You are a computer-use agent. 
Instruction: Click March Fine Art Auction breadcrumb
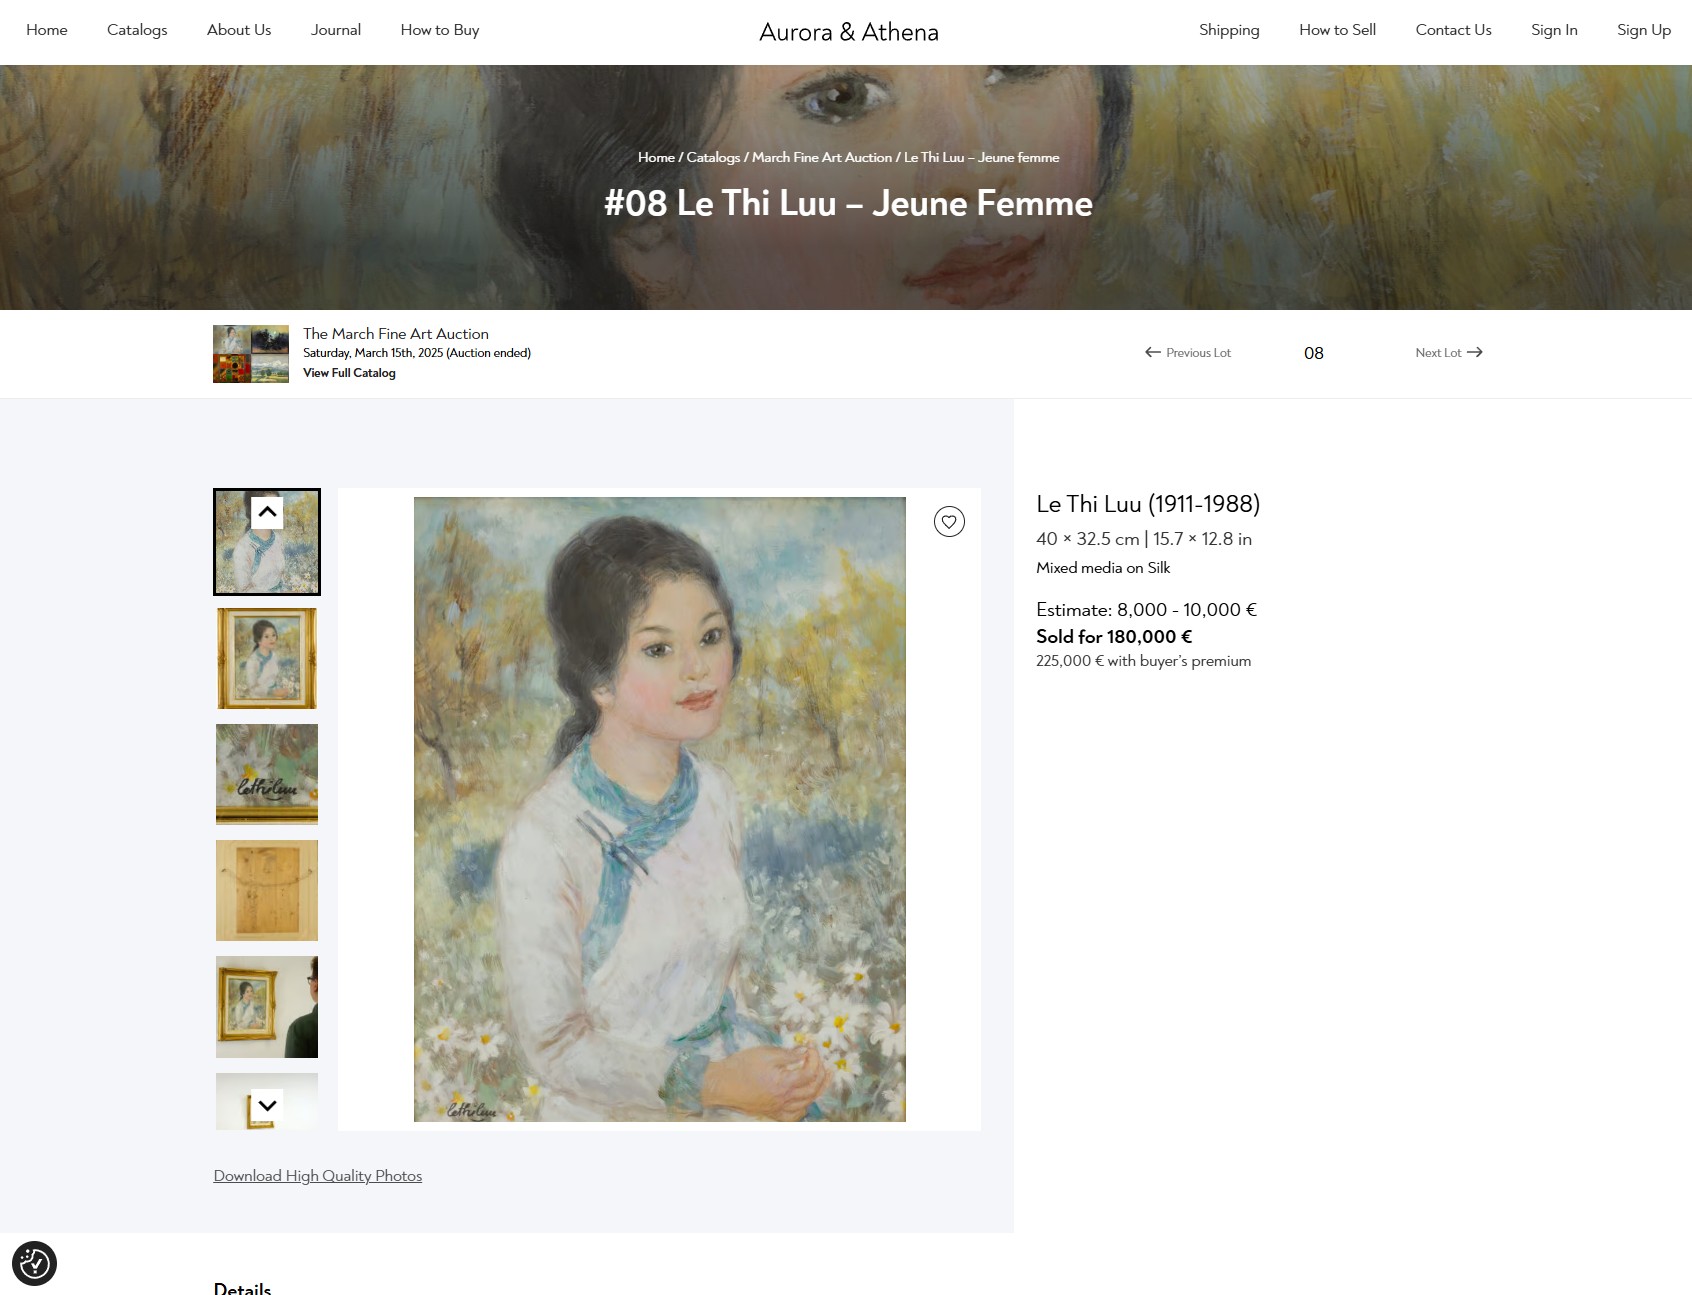click(x=822, y=157)
